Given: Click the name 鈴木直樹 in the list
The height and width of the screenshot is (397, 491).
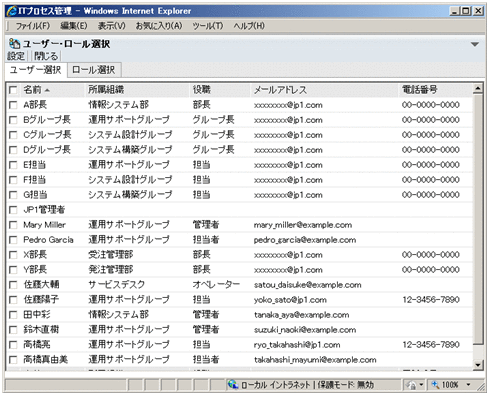Looking at the screenshot, I should tap(41, 330).
